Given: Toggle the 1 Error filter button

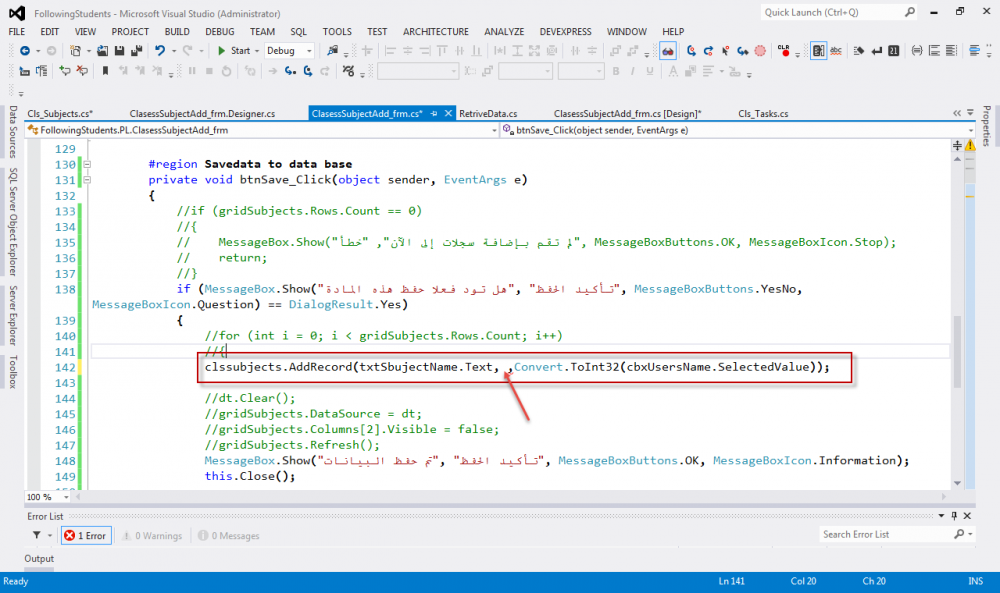Looking at the screenshot, I should 87,536.
